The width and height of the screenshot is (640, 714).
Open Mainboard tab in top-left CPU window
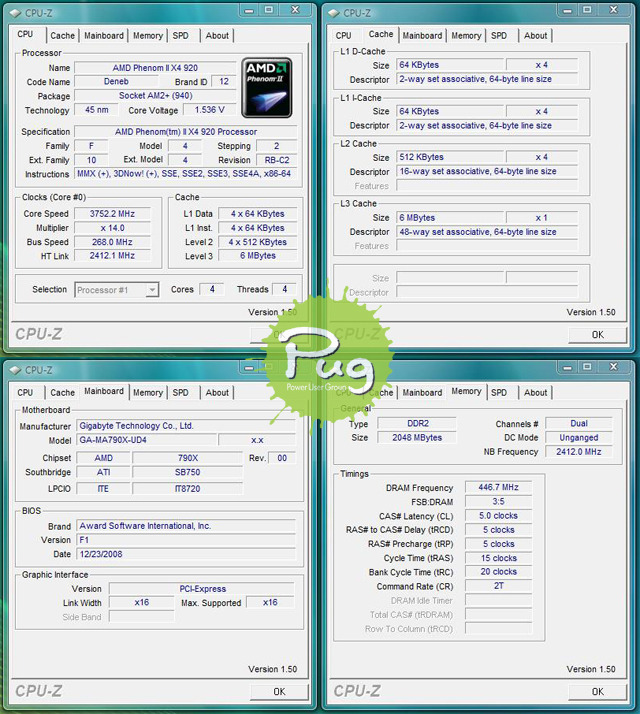coord(104,36)
